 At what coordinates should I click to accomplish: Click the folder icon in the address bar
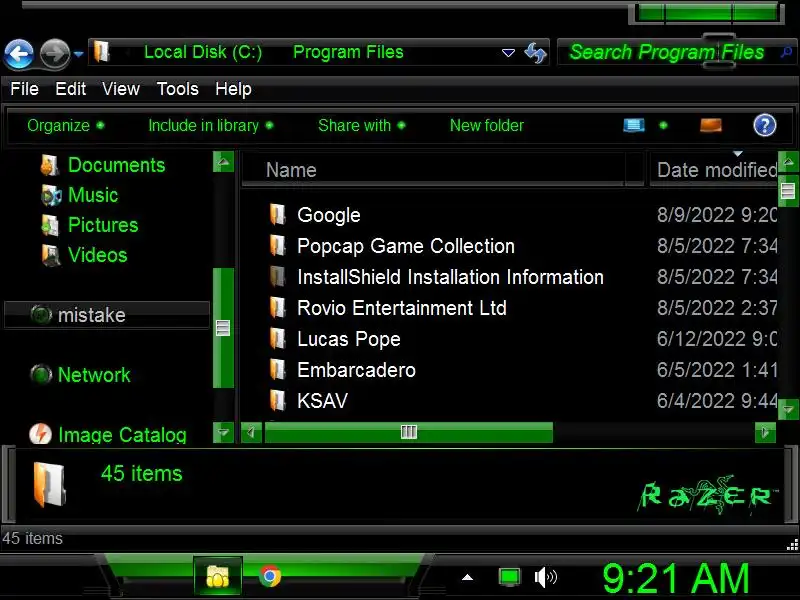(102, 52)
